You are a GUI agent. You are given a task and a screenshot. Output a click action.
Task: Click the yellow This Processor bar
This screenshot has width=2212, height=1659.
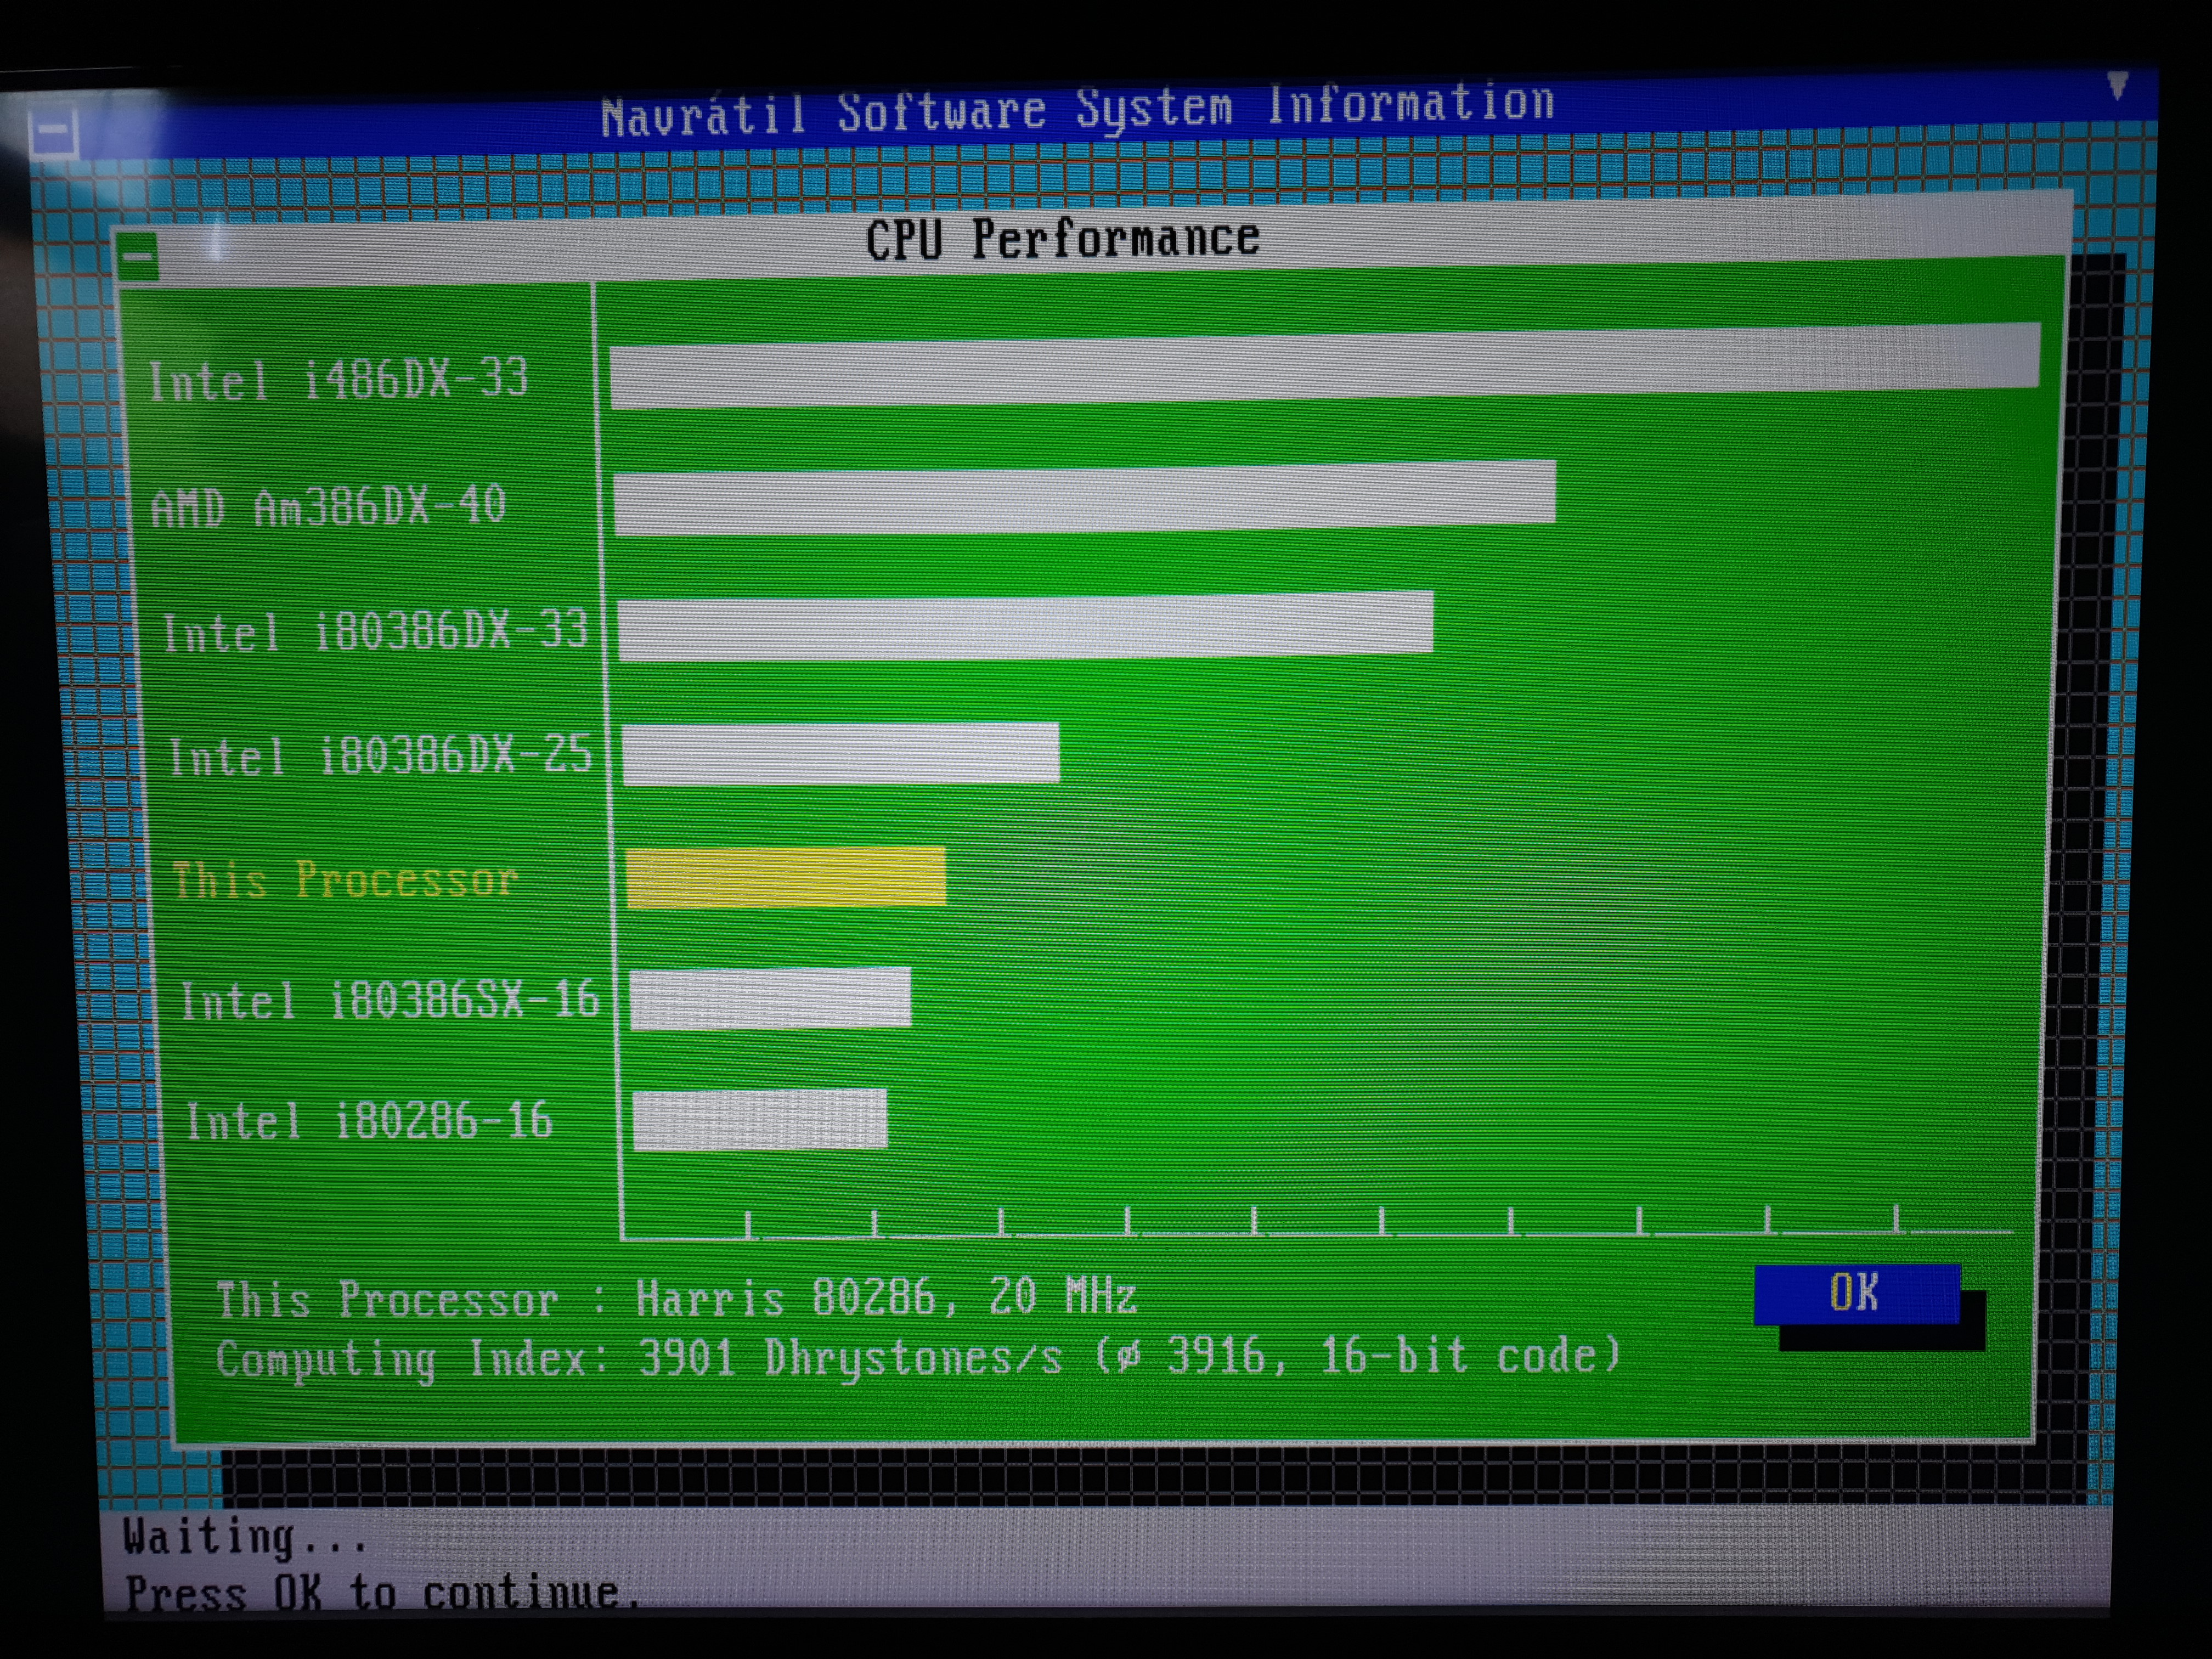tap(786, 877)
